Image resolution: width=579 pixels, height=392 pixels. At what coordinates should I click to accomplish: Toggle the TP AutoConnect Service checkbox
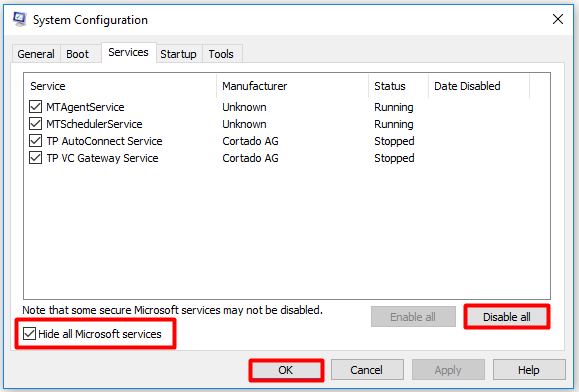pyautogui.click(x=35, y=141)
